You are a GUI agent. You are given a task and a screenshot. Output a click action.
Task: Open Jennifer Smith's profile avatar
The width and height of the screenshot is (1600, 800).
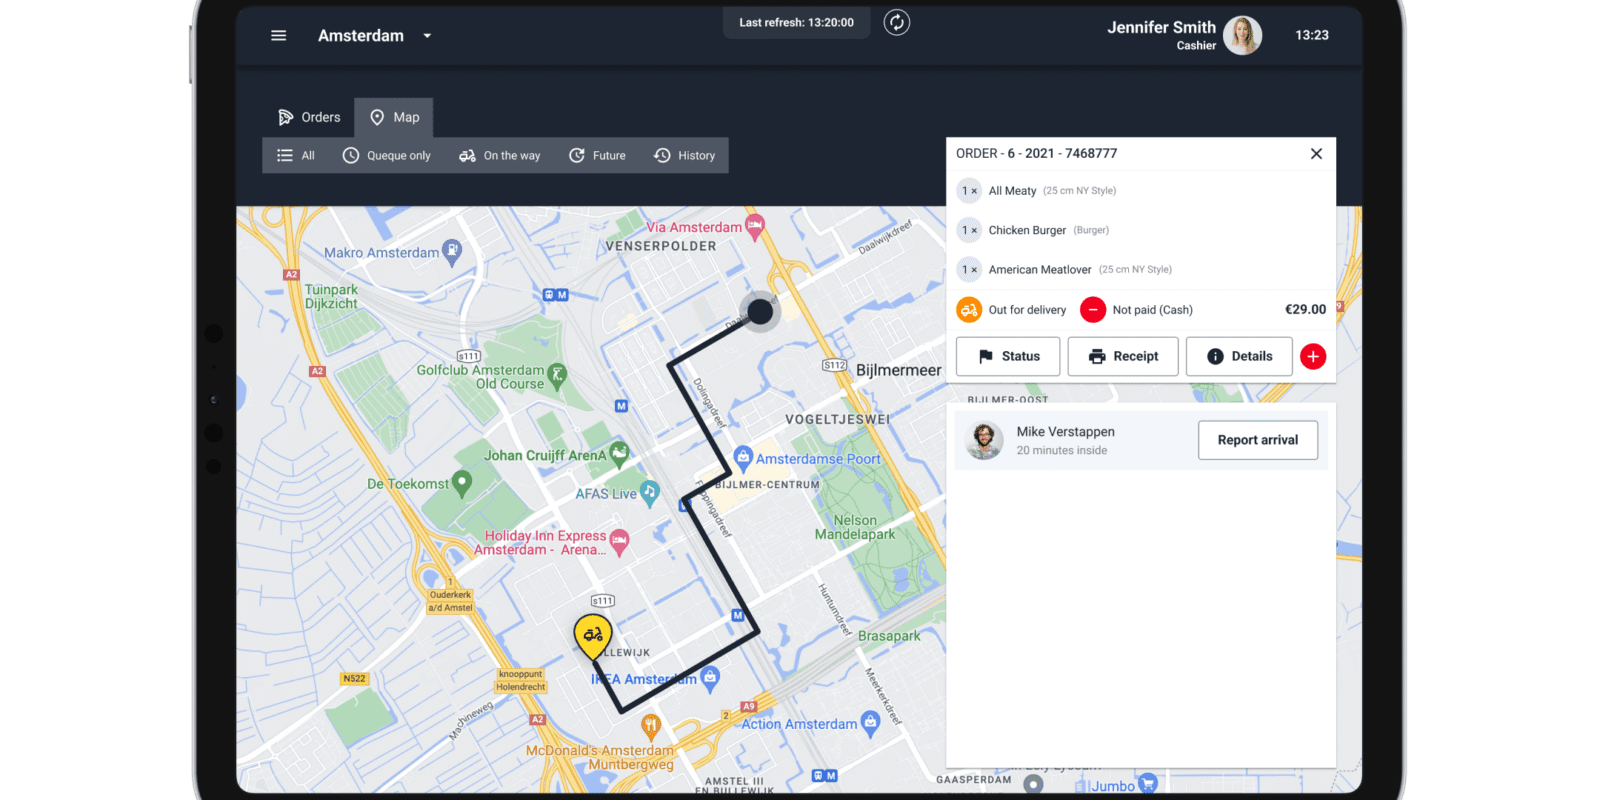1241,36
